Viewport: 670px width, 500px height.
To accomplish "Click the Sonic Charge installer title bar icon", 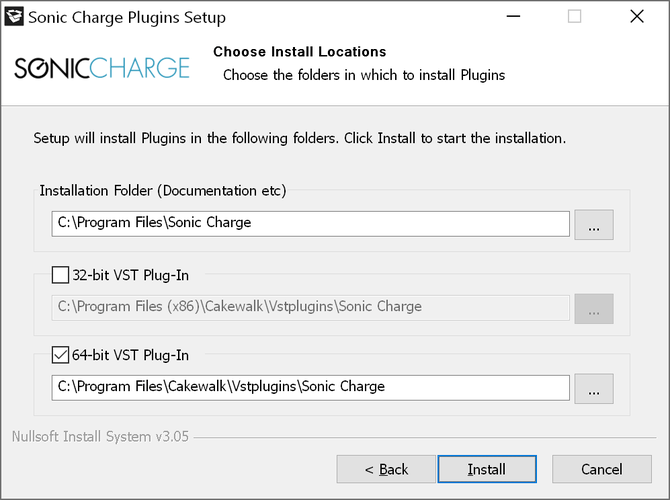I will 14,17.
